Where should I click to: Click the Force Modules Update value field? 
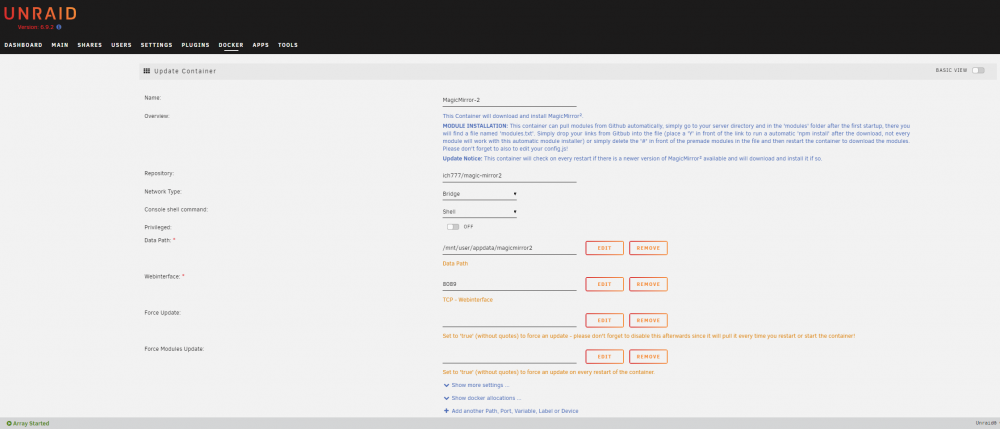click(x=510, y=357)
